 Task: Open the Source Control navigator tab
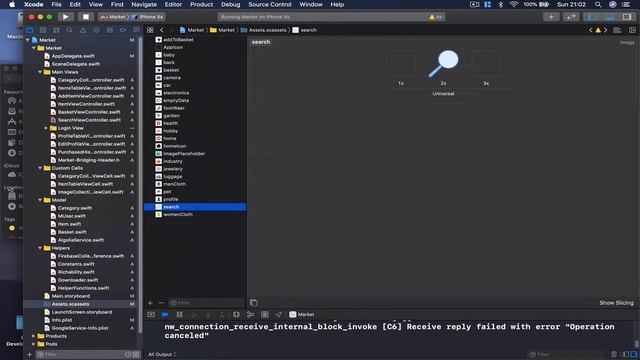point(43,30)
